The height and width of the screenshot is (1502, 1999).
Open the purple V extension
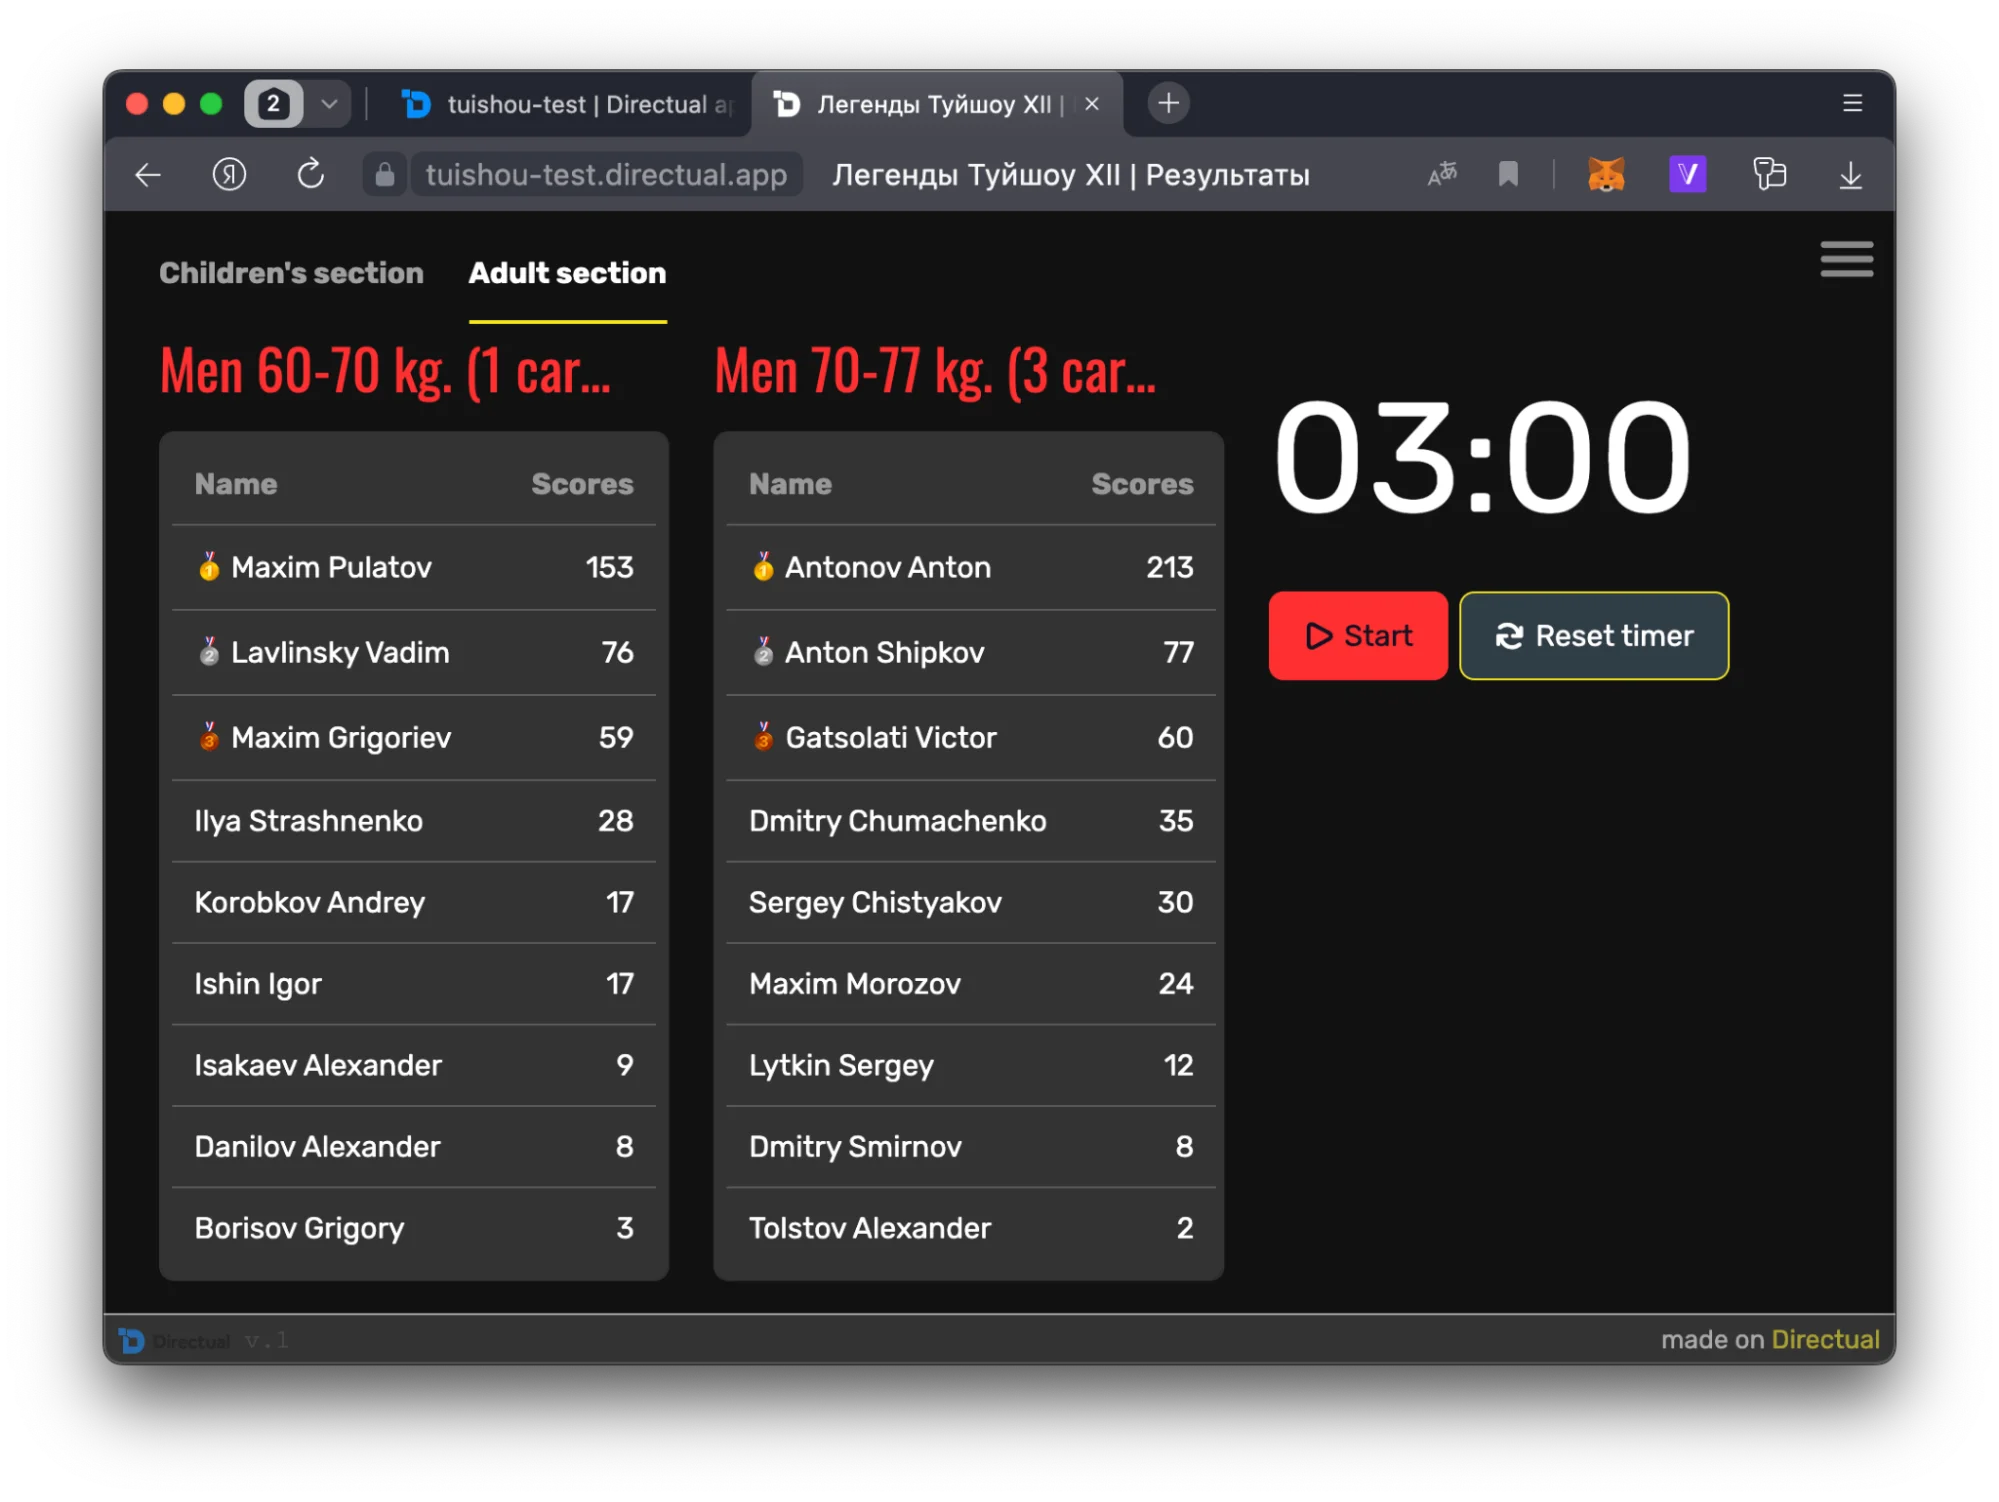pos(1687,175)
